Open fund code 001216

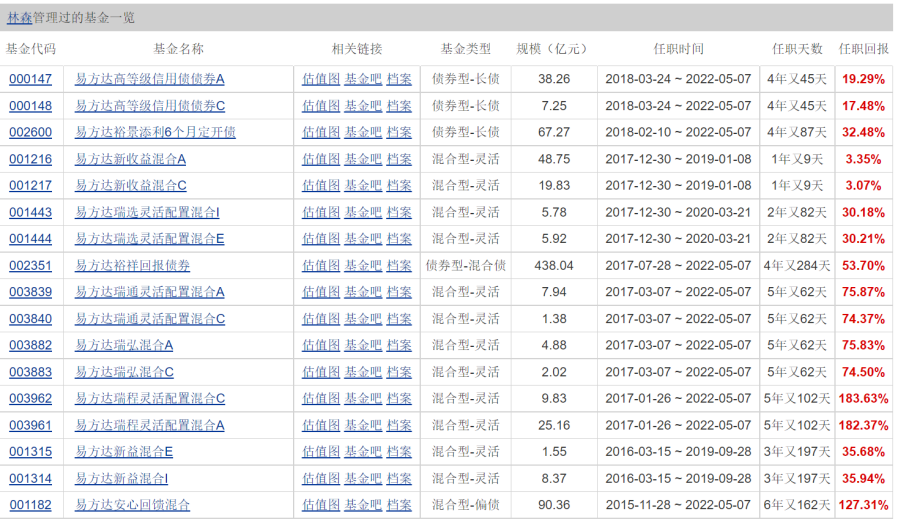(30, 159)
